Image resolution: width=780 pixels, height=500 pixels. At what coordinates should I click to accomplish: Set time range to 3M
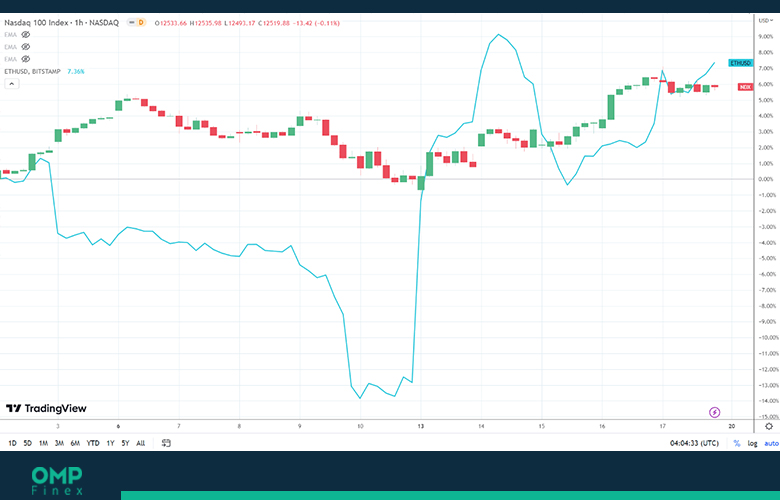click(59, 443)
